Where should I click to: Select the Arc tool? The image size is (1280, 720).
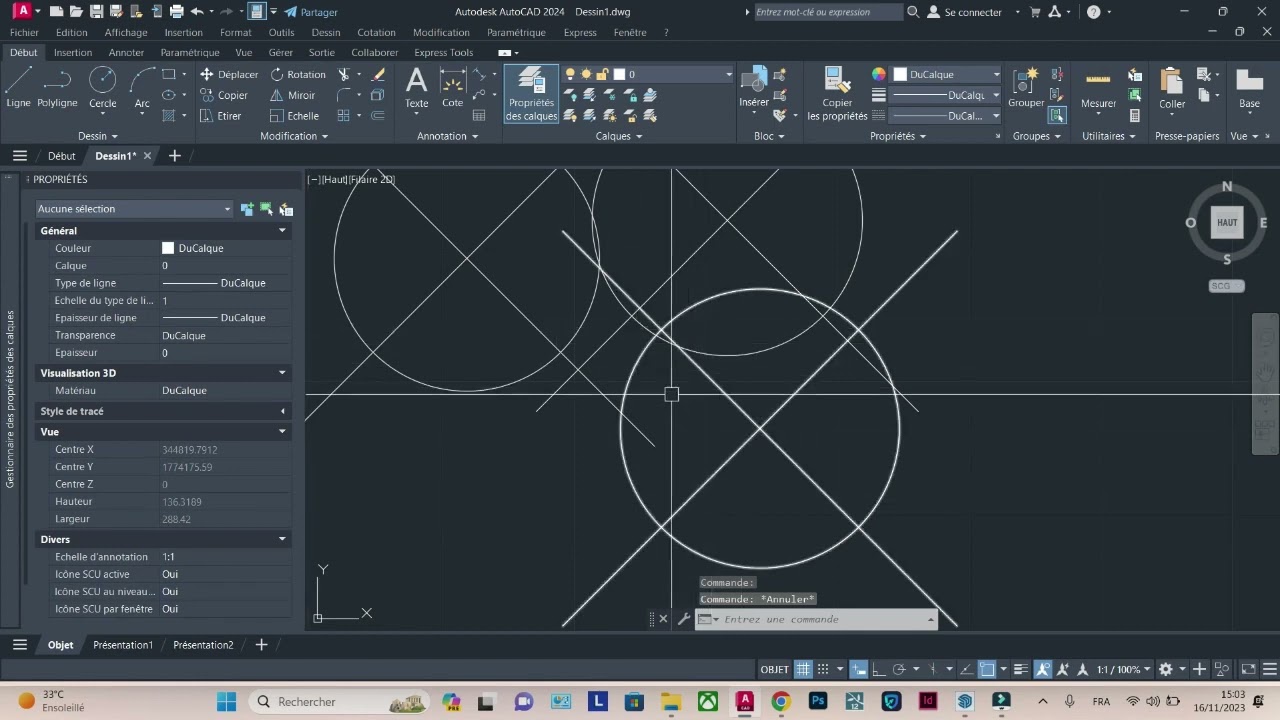click(x=142, y=87)
